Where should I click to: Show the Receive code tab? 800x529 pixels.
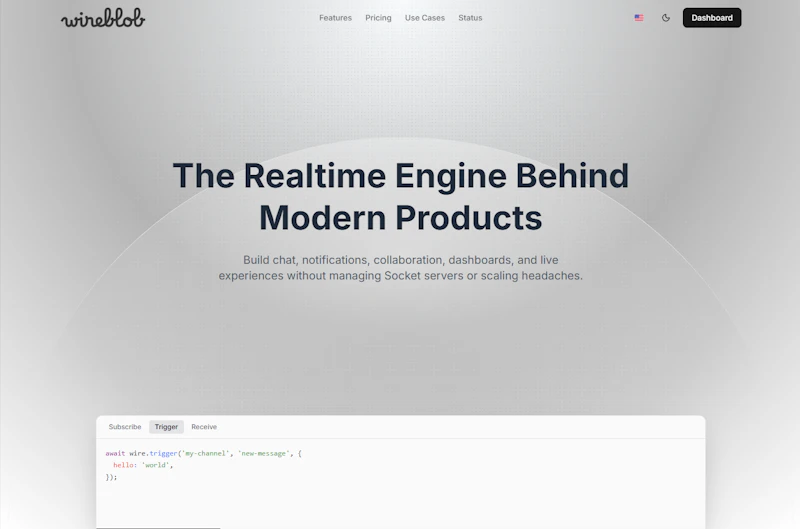204,426
